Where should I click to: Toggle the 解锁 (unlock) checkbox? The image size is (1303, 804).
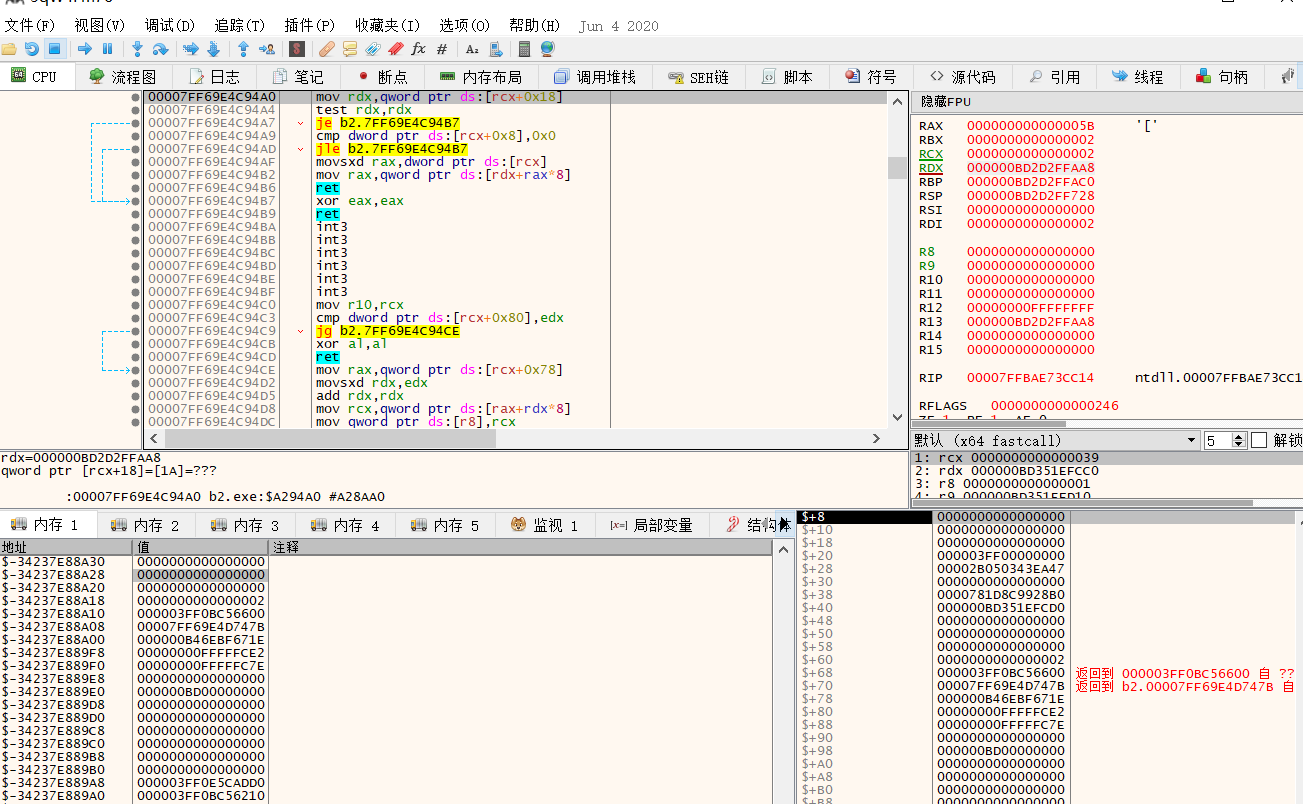tap(1259, 440)
